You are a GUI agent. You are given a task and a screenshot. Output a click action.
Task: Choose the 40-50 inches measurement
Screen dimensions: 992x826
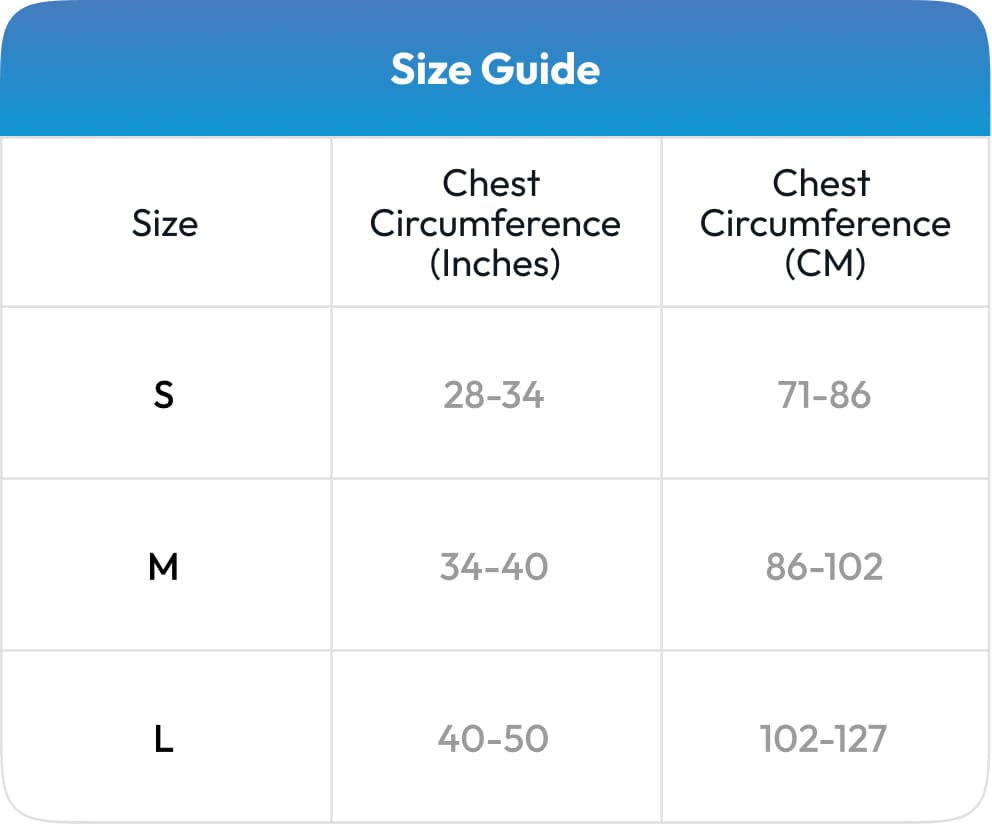click(493, 739)
